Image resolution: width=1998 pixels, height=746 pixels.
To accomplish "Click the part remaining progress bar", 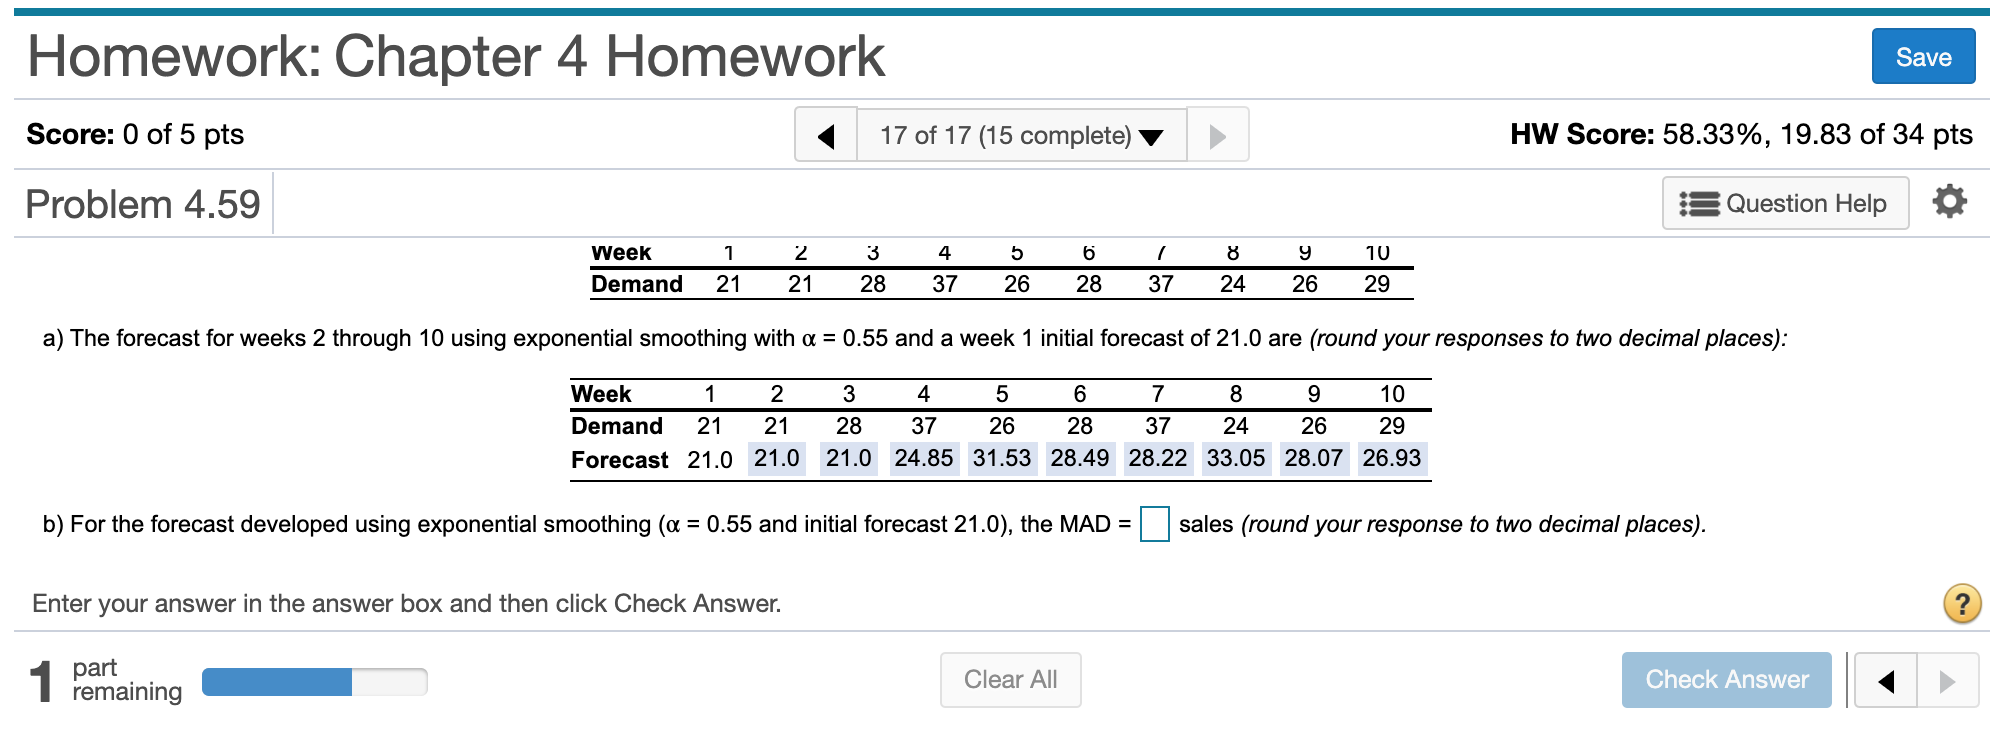I will 313,679.
